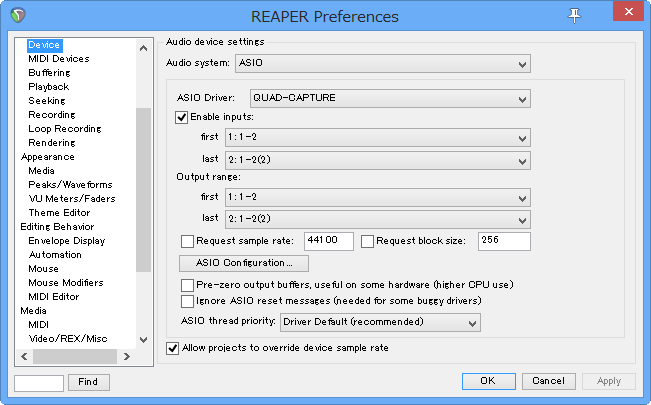Select the Editing Behavior category
Viewport: 651px width, 405px height.
pyautogui.click(x=57, y=227)
